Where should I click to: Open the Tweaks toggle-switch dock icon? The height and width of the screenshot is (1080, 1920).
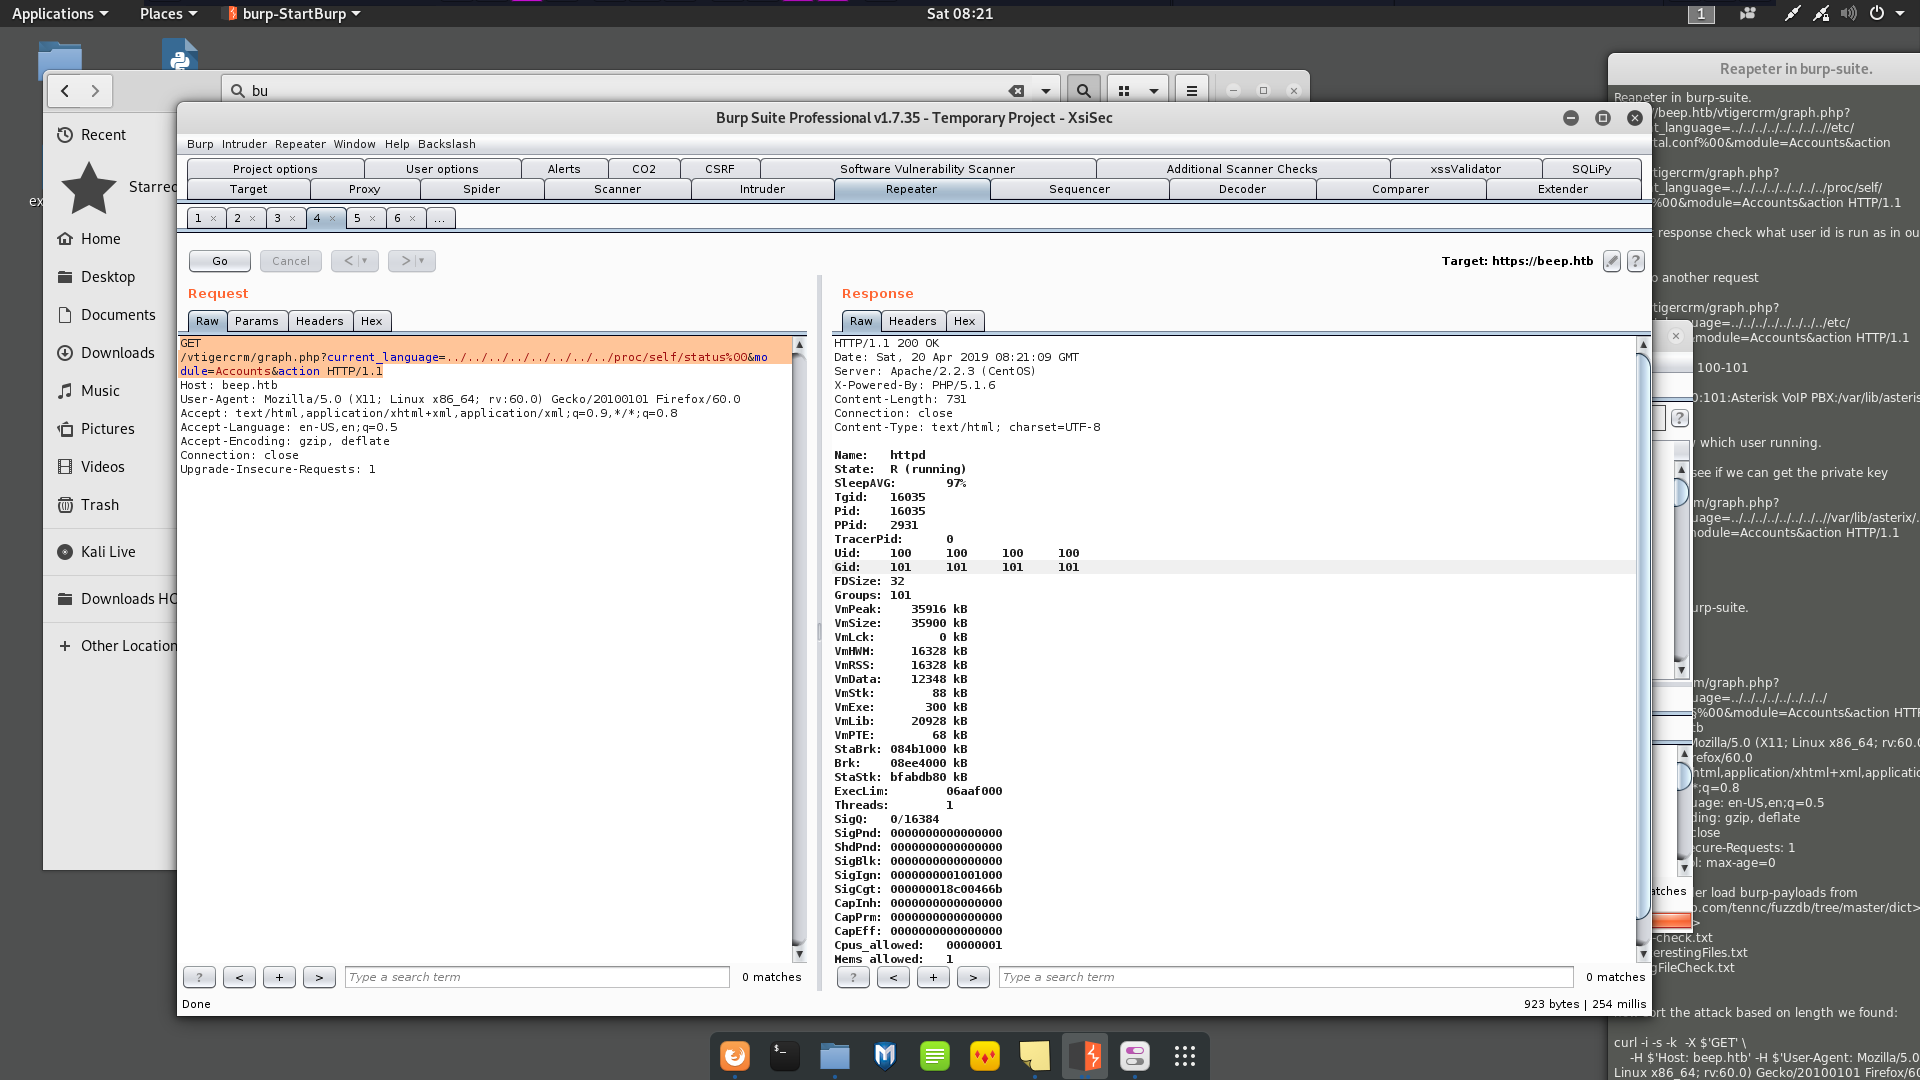[1135, 1056]
